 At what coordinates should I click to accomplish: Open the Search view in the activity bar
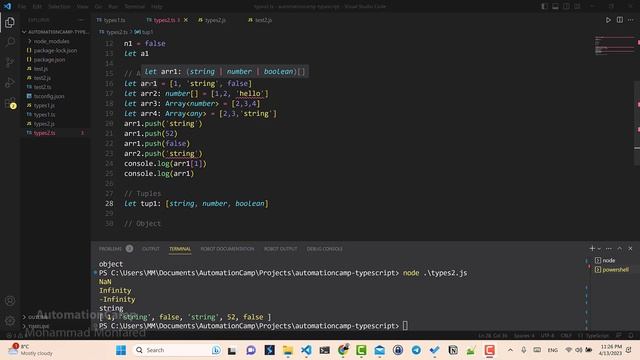tap(10, 42)
